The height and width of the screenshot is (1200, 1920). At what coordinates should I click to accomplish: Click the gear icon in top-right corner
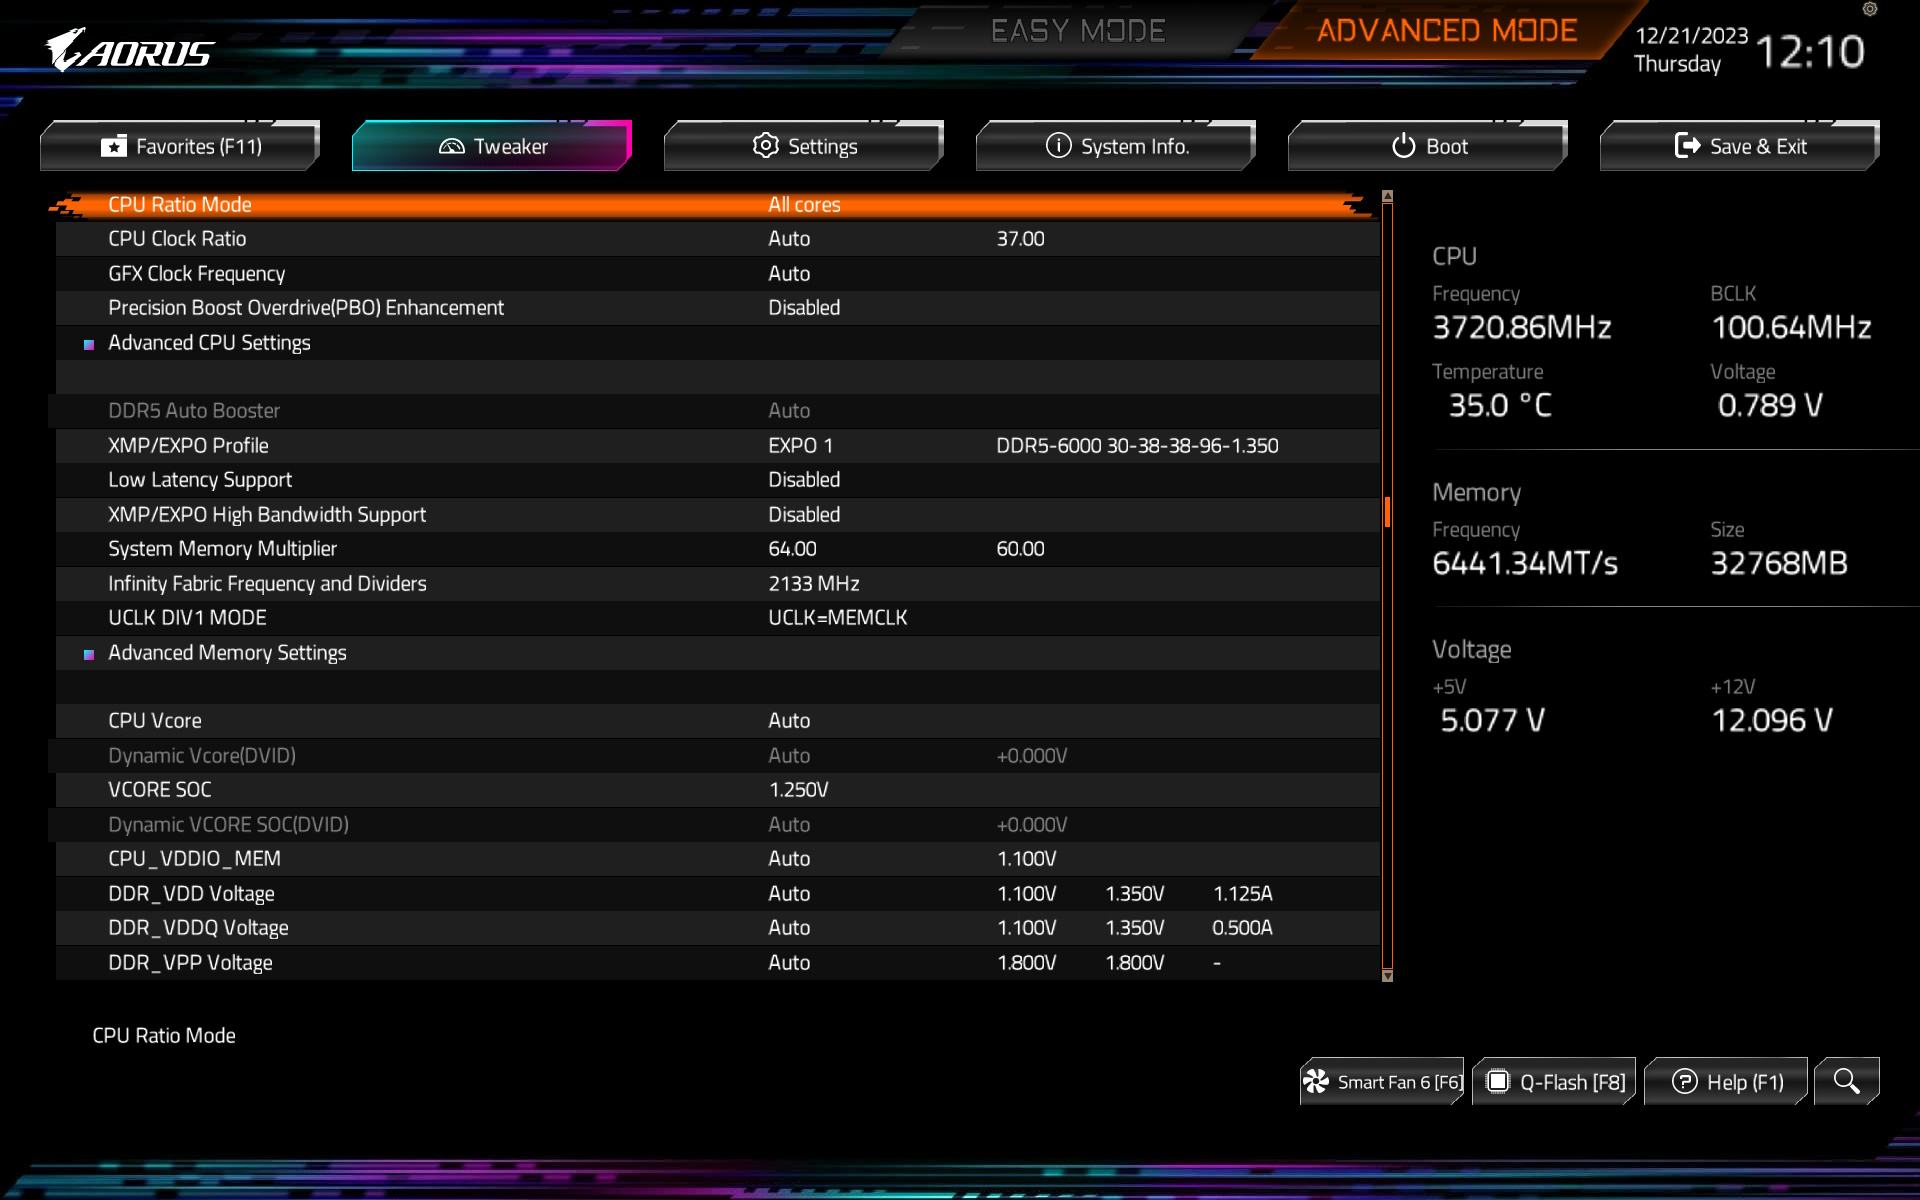(x=1870, y=9)
